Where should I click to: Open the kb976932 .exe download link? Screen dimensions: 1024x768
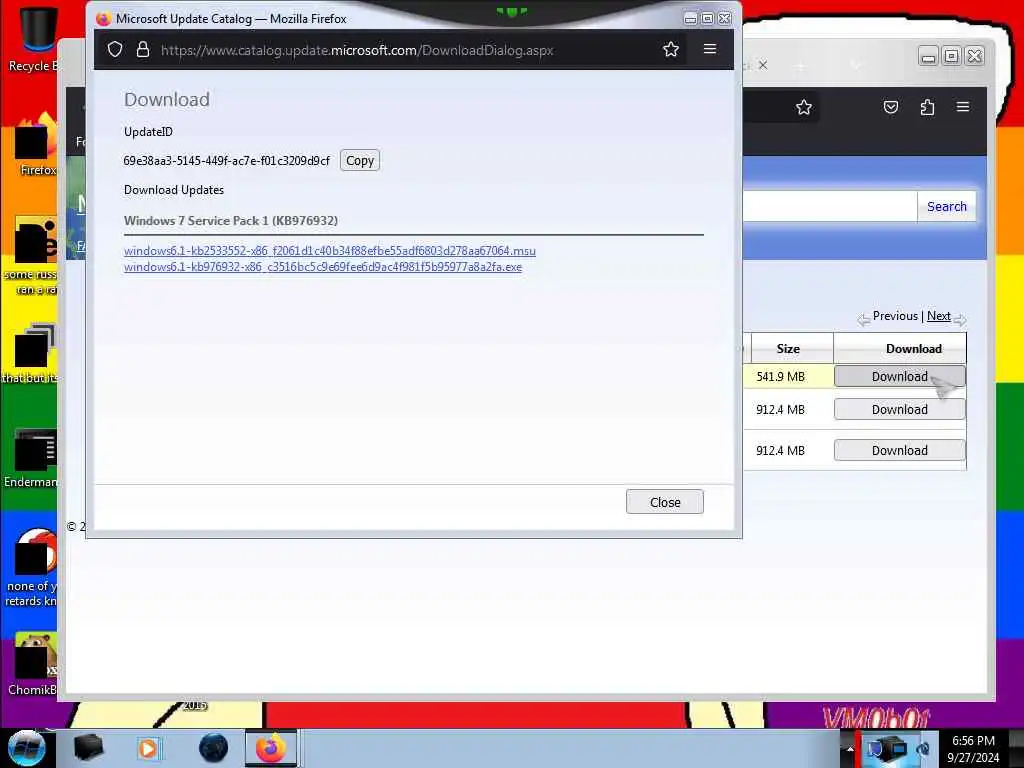point(323,267)
